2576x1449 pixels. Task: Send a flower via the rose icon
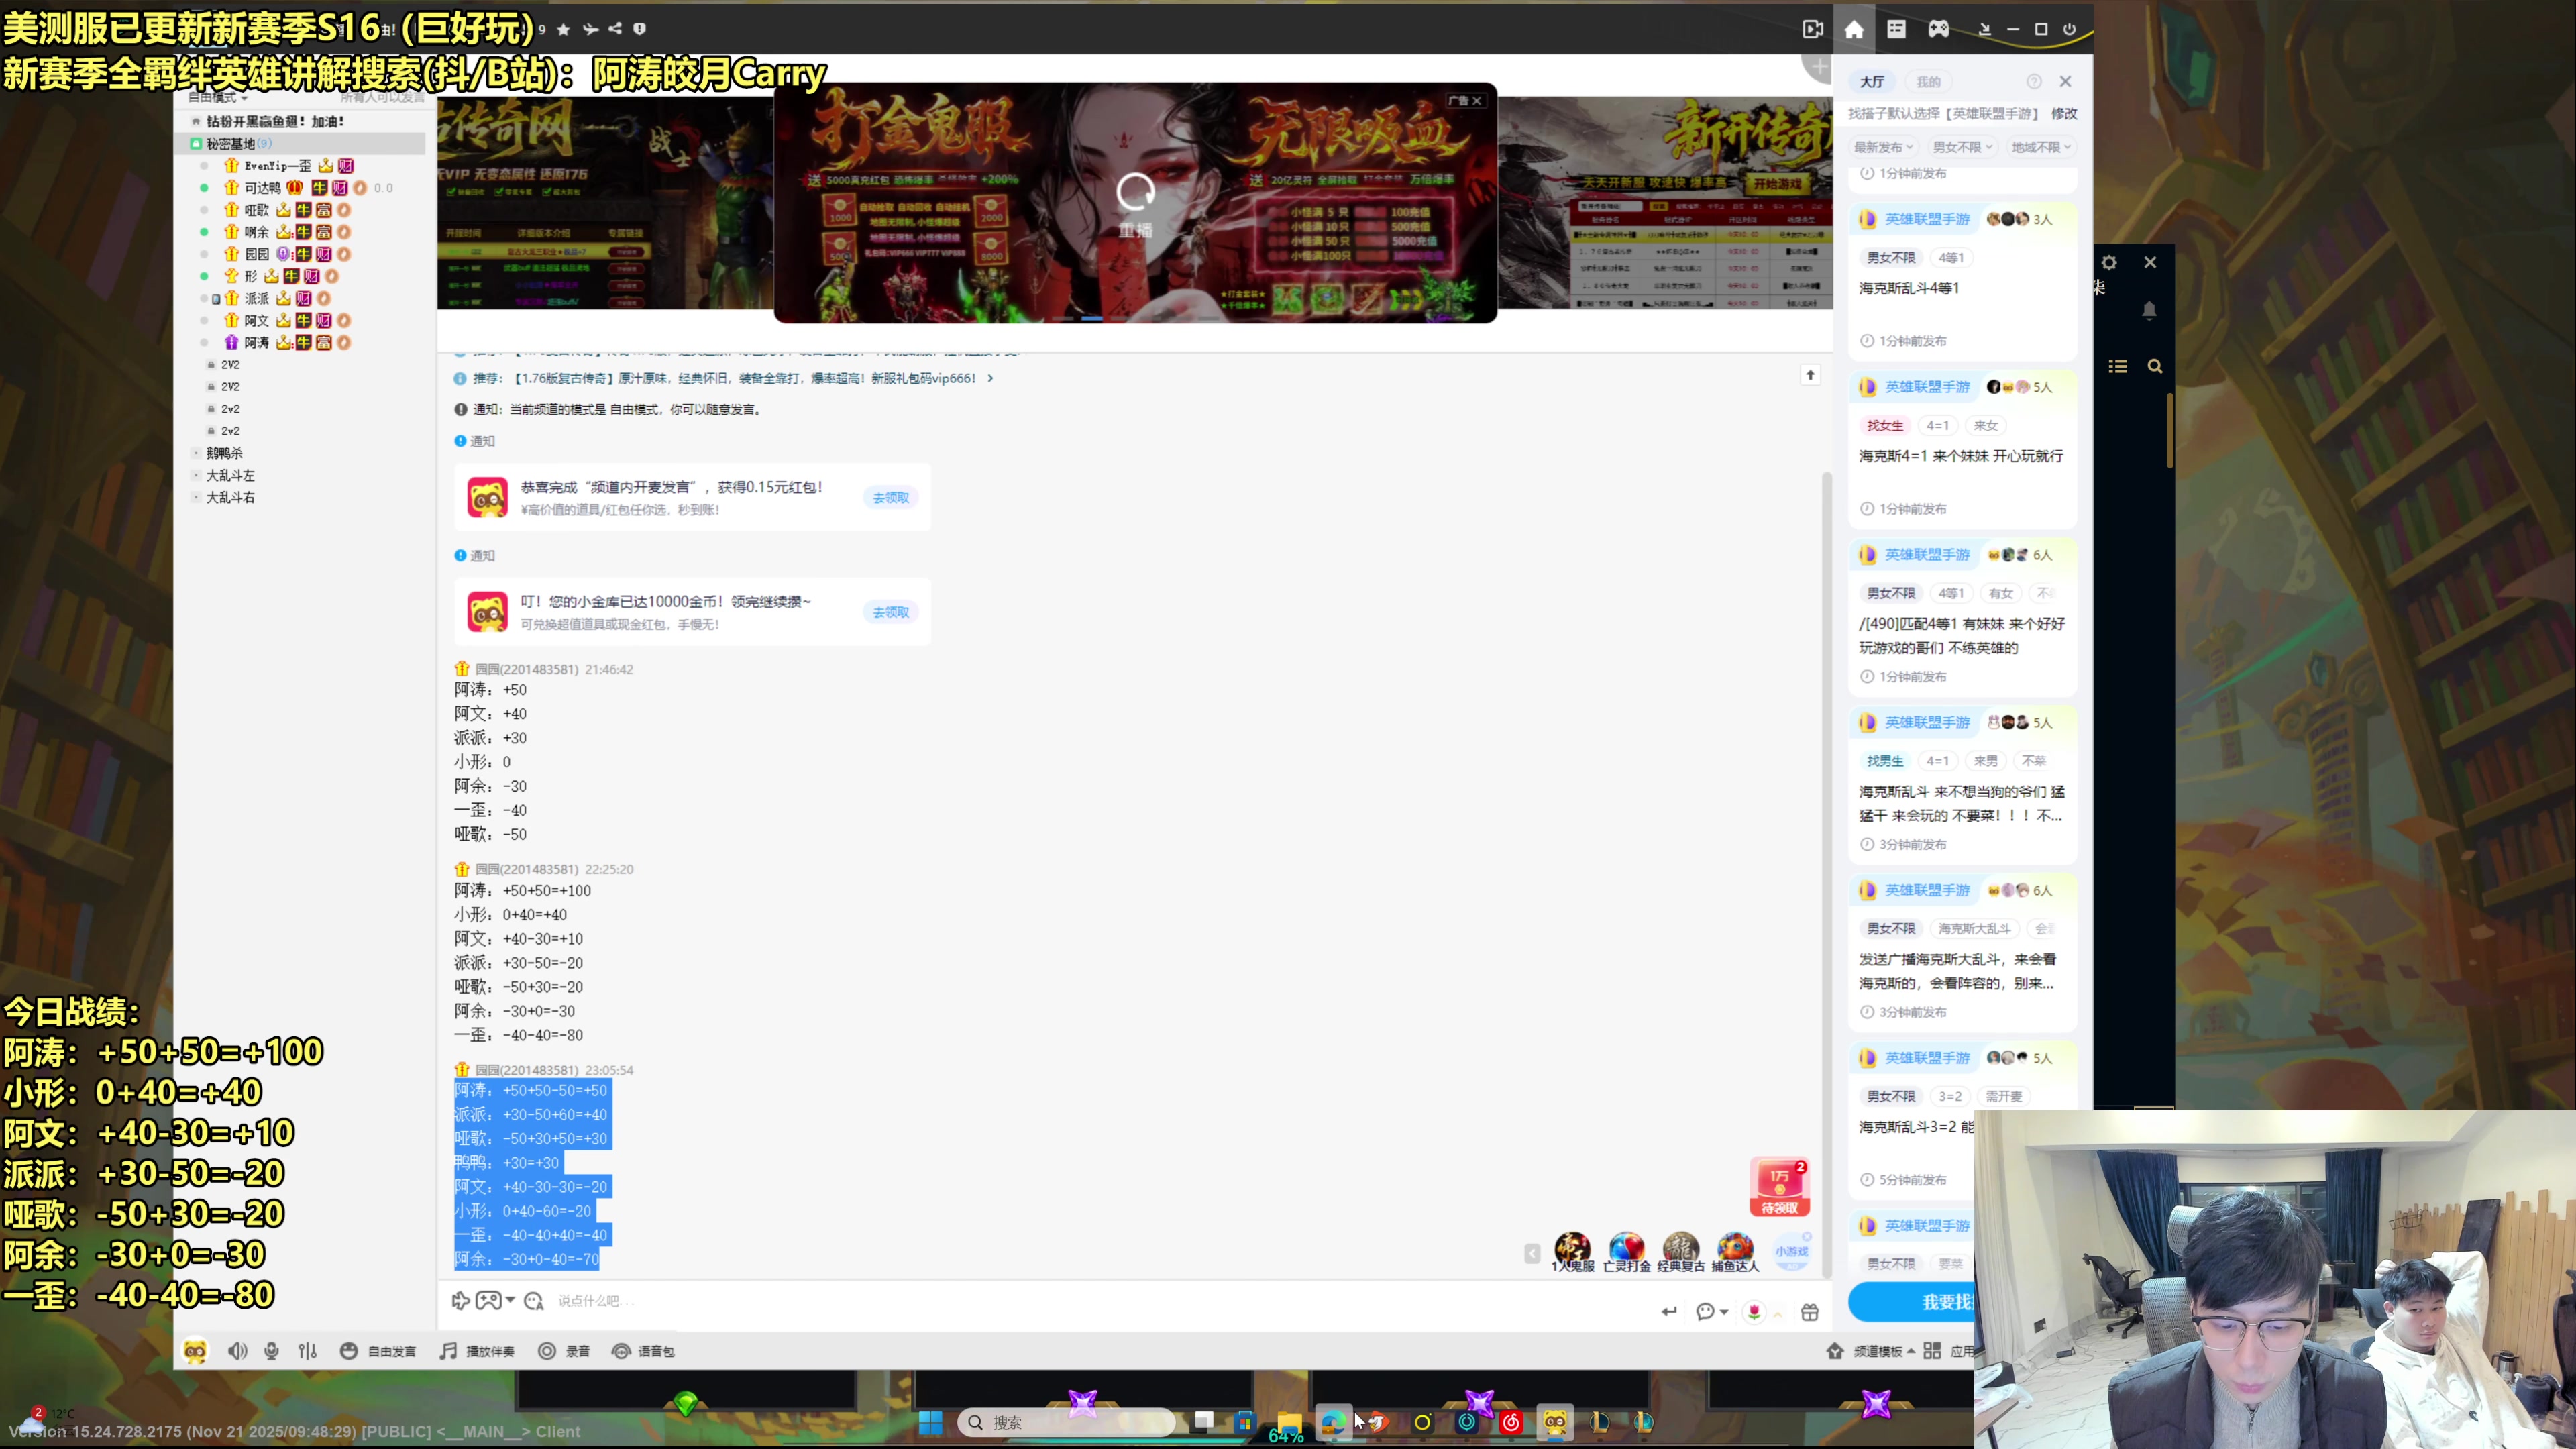coord(1754,1312)
